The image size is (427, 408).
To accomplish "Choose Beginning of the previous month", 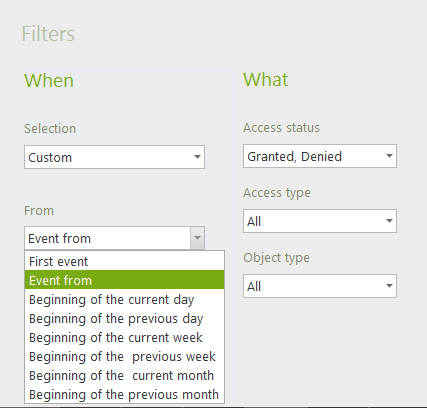I will tap(124, 394).
